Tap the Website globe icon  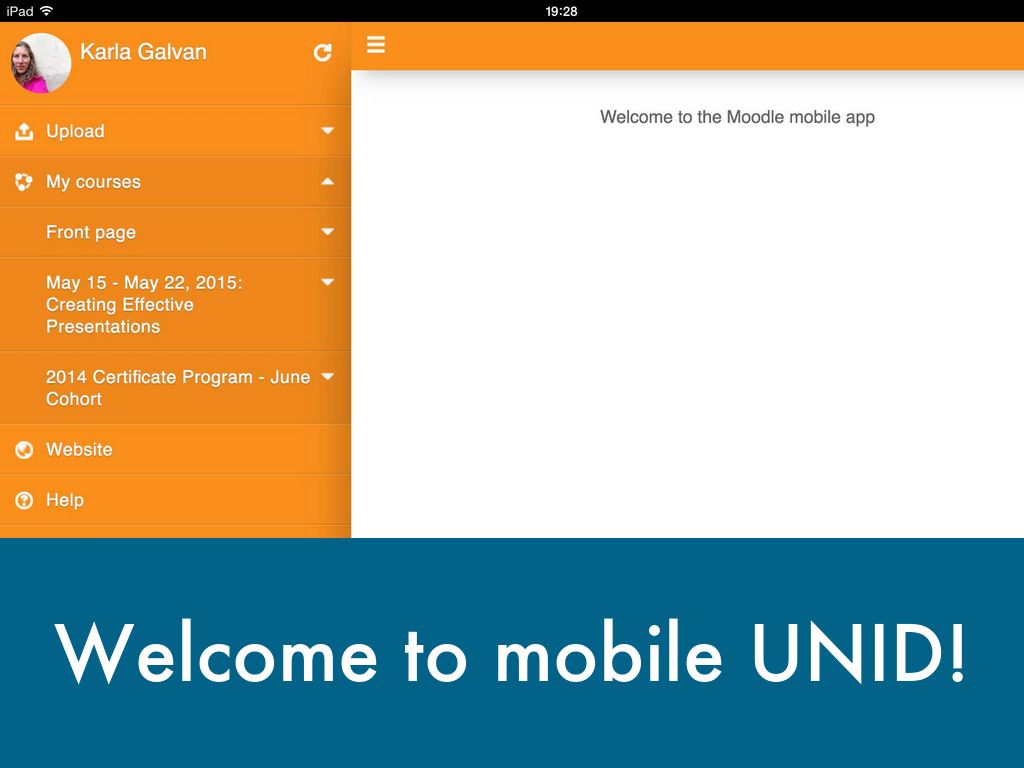(x=24, y=450)
